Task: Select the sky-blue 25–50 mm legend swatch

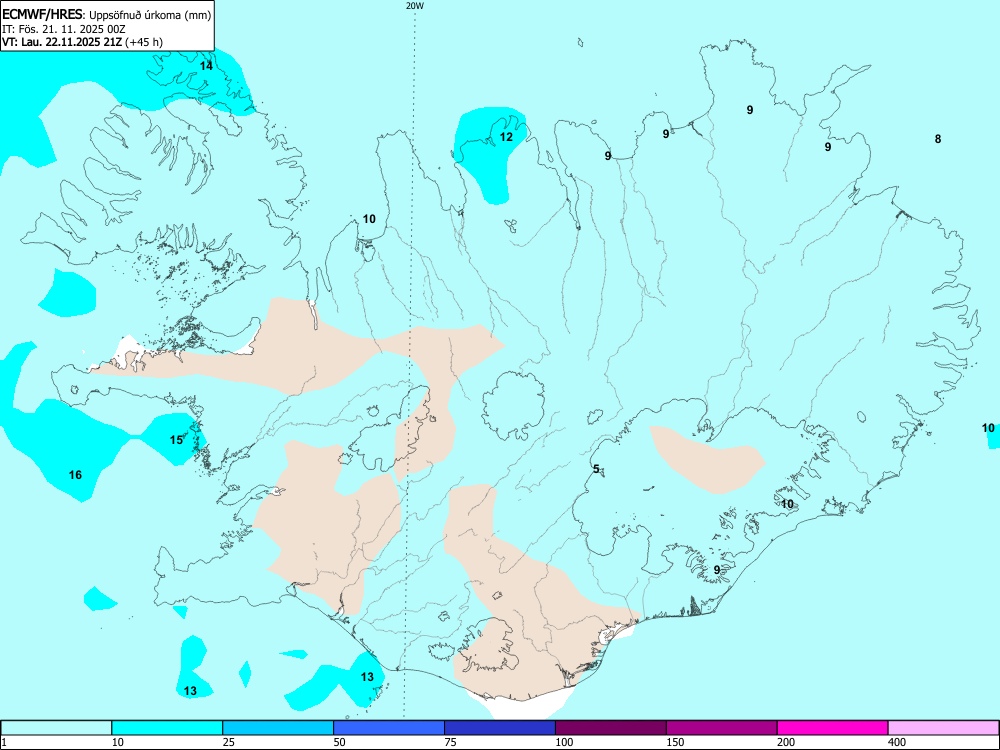Action: tap(278, 728)
